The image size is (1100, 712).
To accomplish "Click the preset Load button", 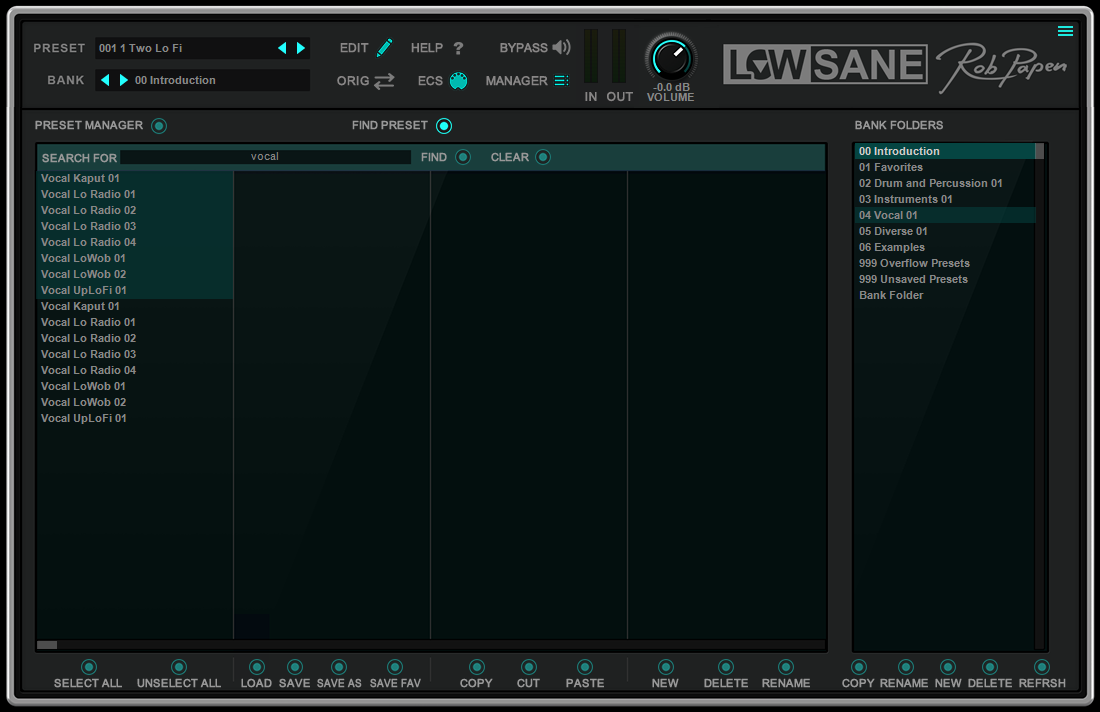I will (x=257, y=666).
